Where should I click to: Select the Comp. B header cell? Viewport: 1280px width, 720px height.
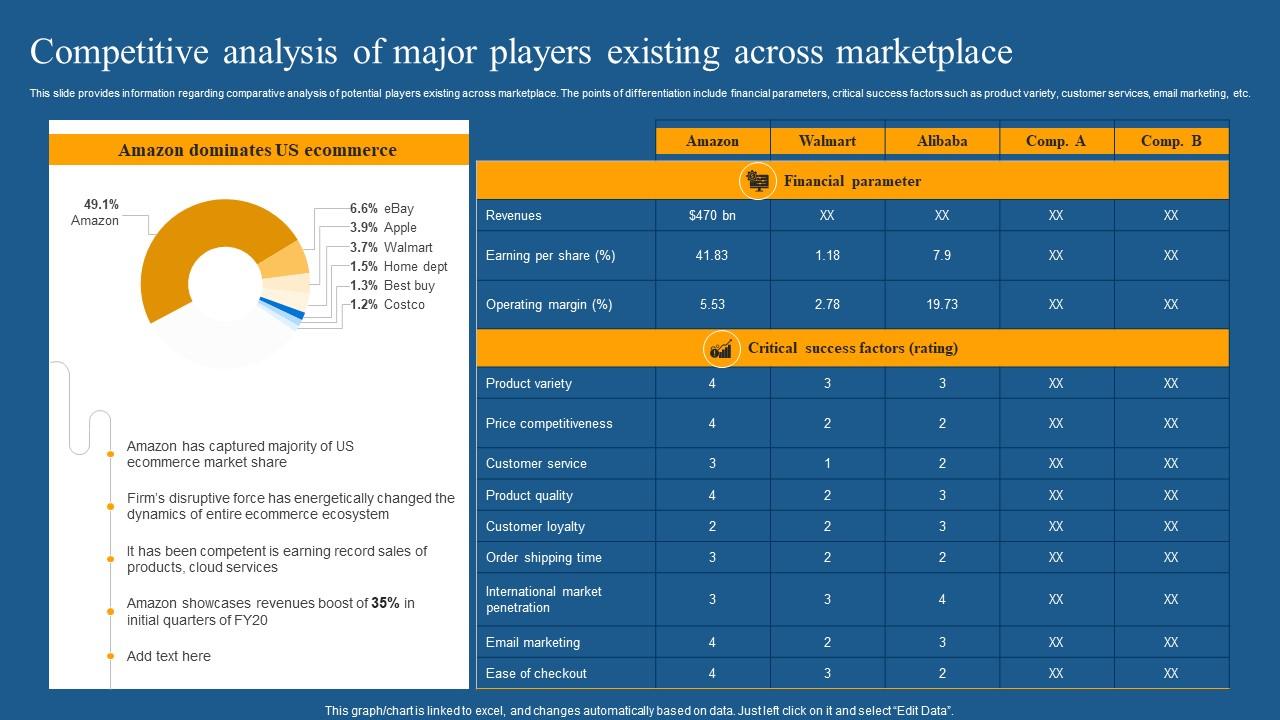pos(1170,141)
